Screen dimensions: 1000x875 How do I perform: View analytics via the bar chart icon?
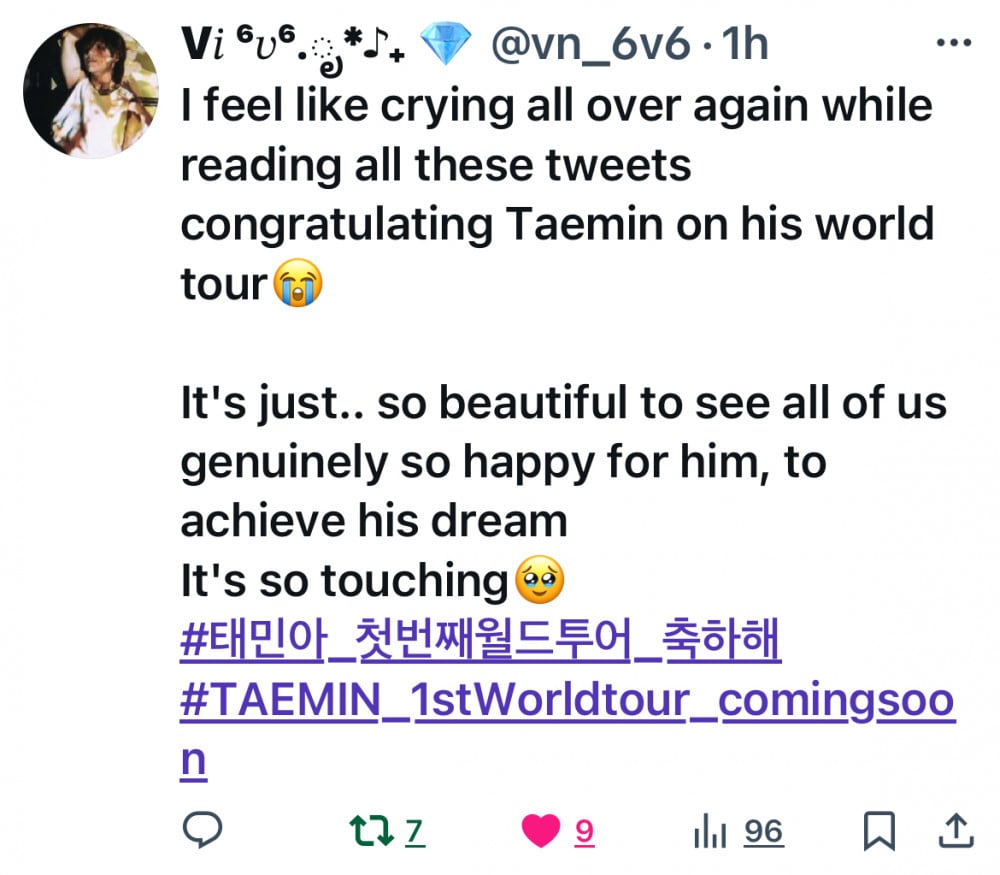(710, 830)
